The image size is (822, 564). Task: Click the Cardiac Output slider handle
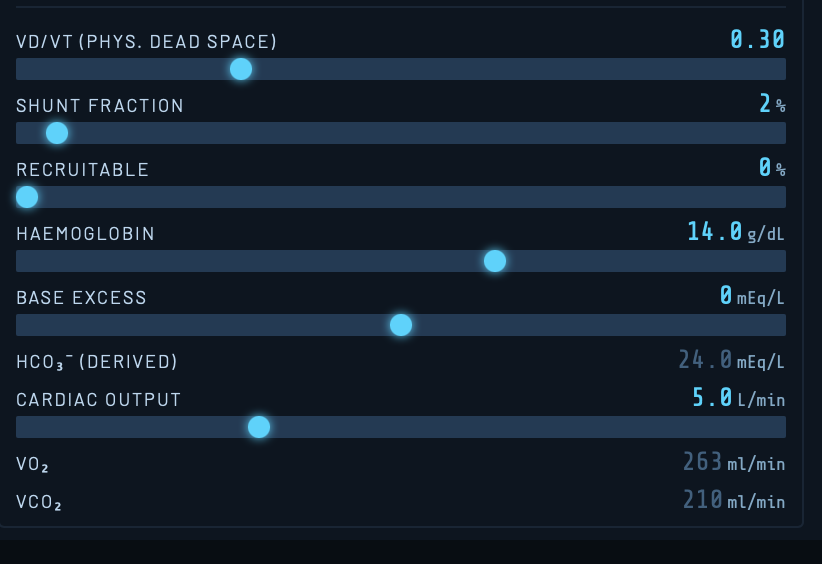(x=259, y=427)
